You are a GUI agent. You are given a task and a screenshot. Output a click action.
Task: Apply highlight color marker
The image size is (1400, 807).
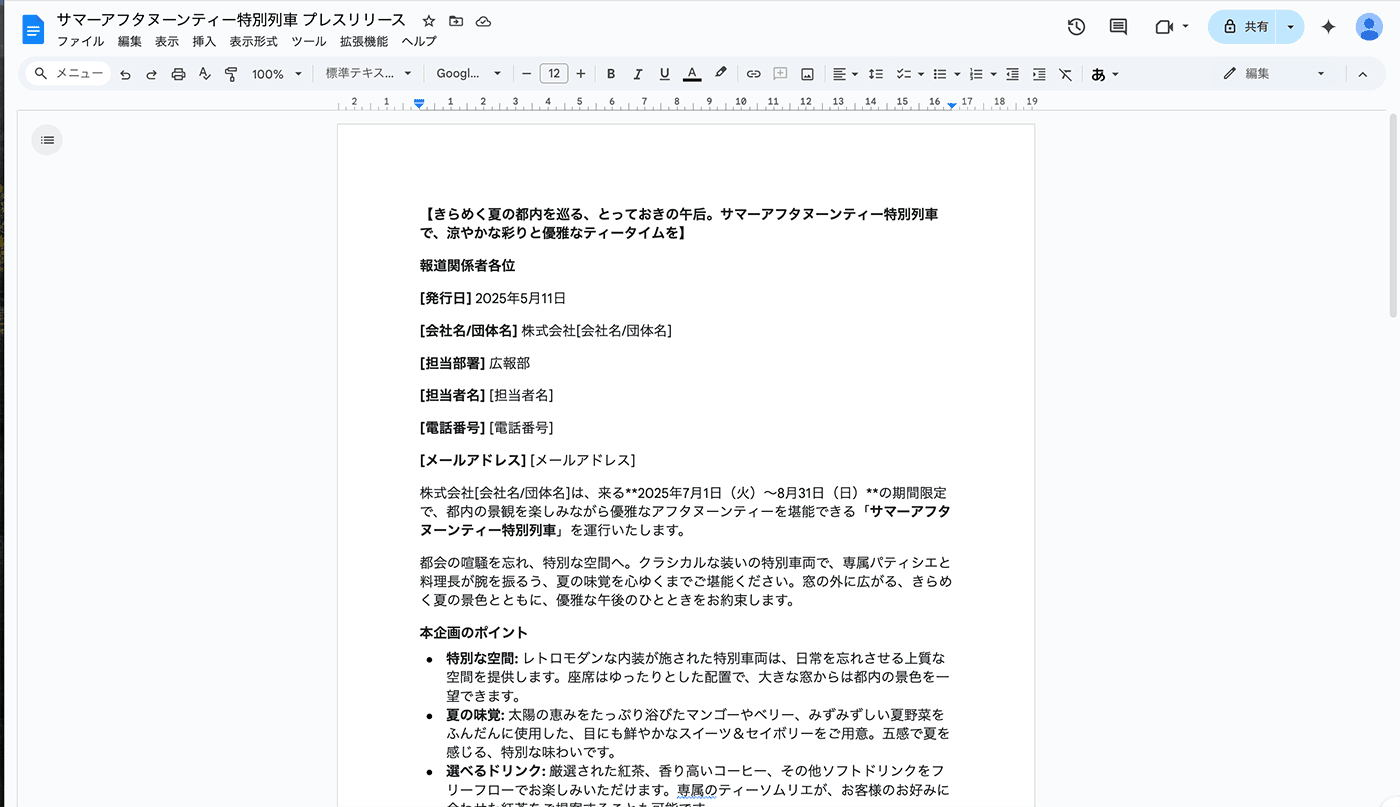tap(720, 74)
